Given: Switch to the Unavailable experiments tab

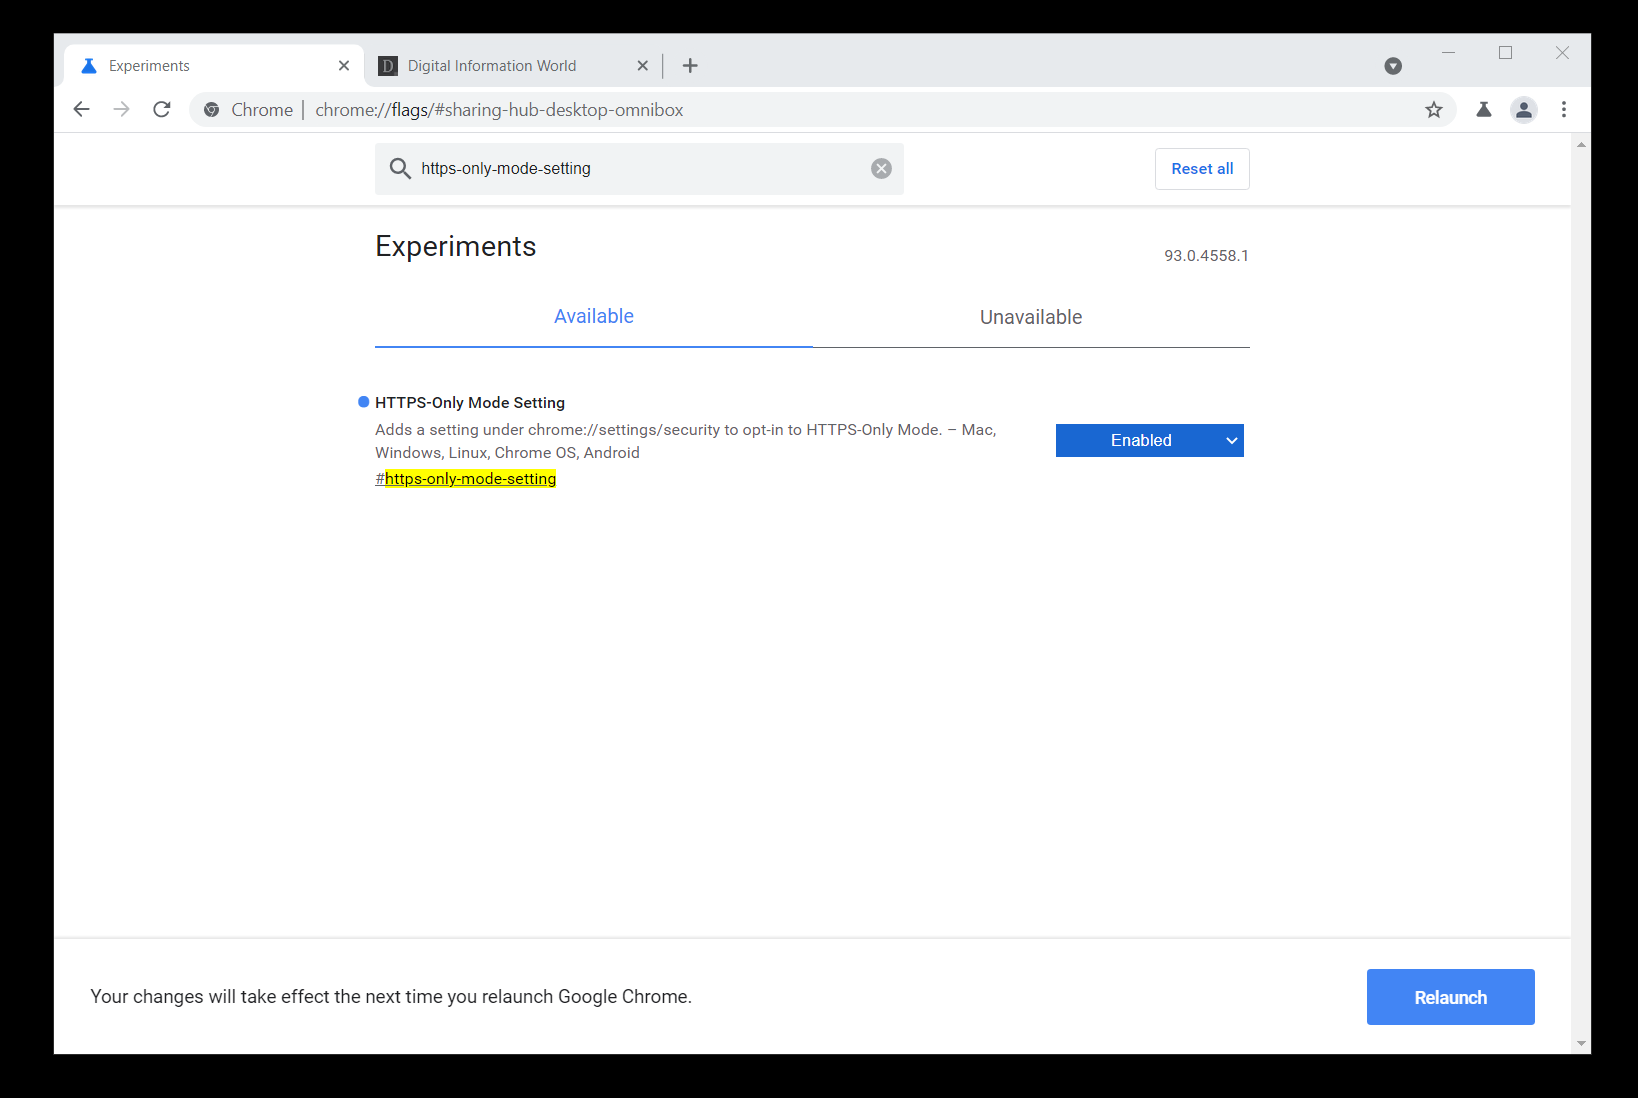Looking at the screenshot, I should tap(1030, 317).
